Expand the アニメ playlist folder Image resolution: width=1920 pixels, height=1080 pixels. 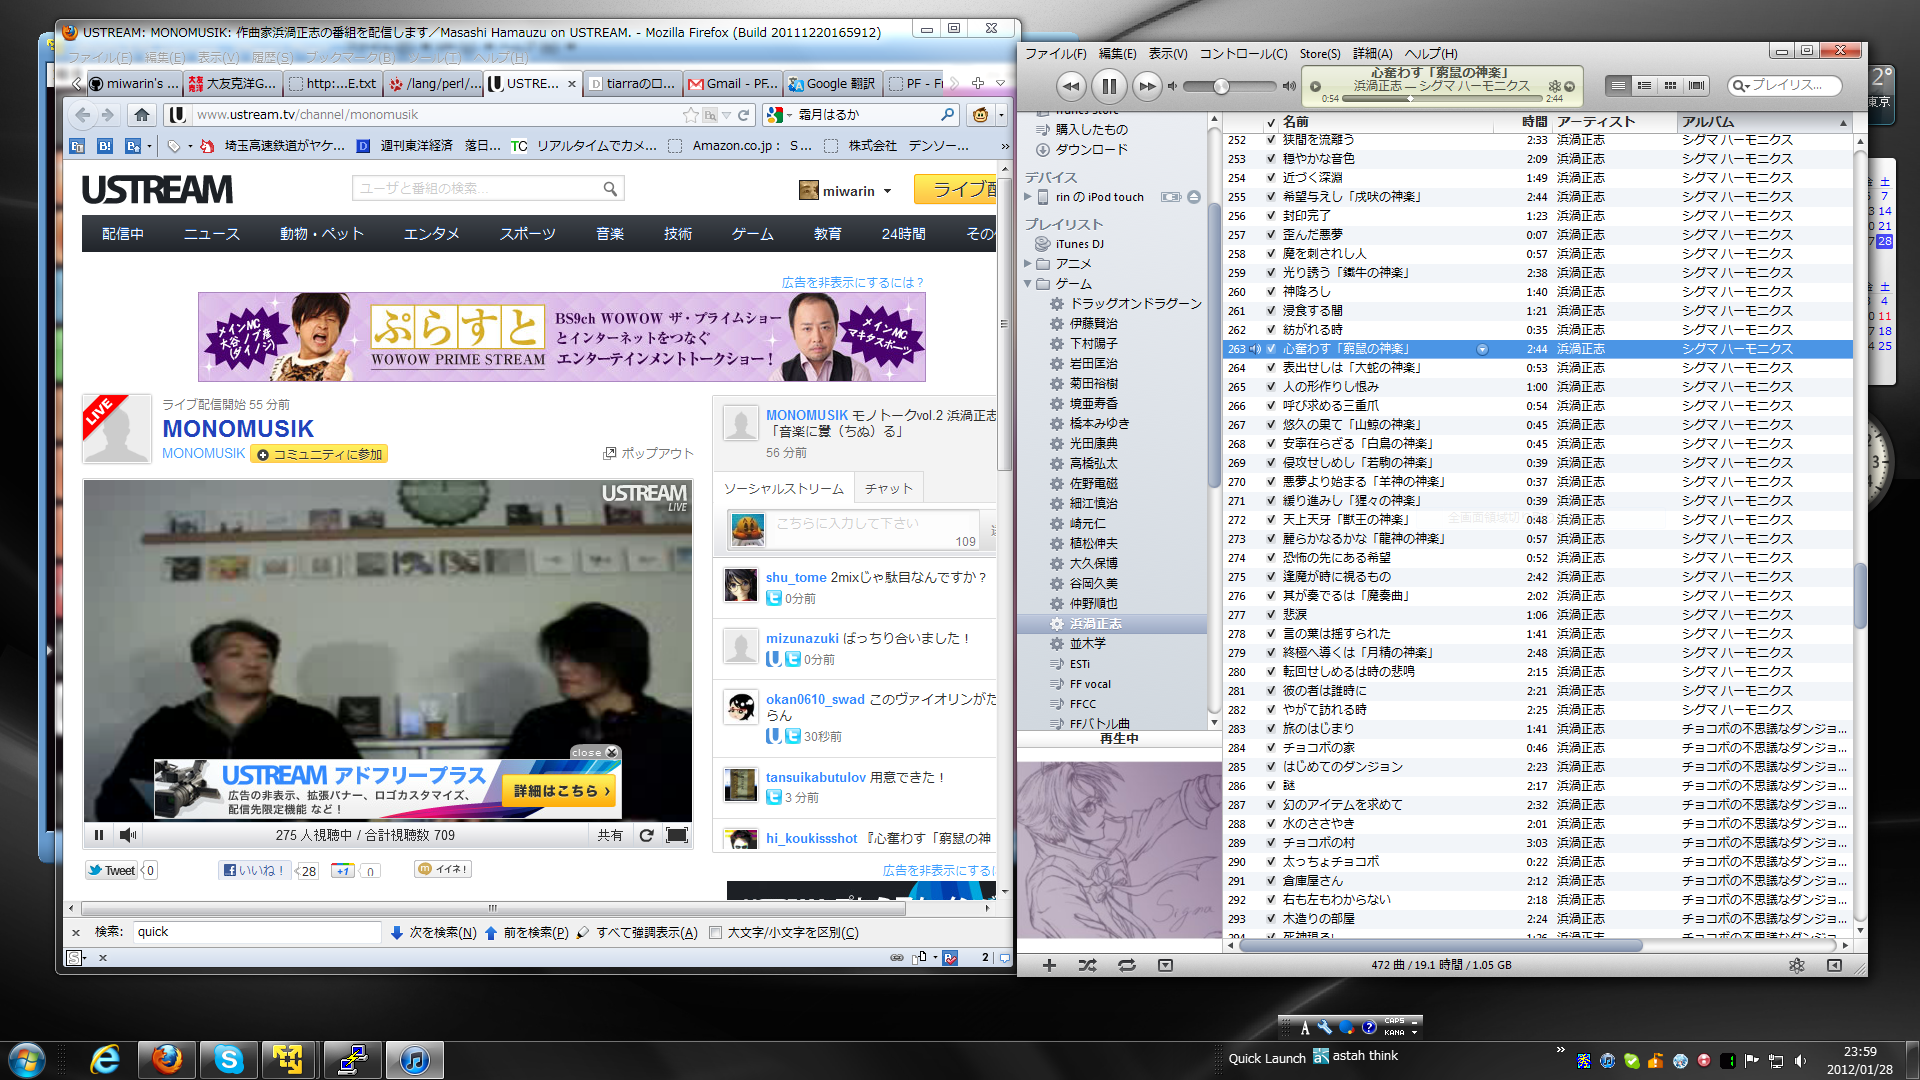1027,264
